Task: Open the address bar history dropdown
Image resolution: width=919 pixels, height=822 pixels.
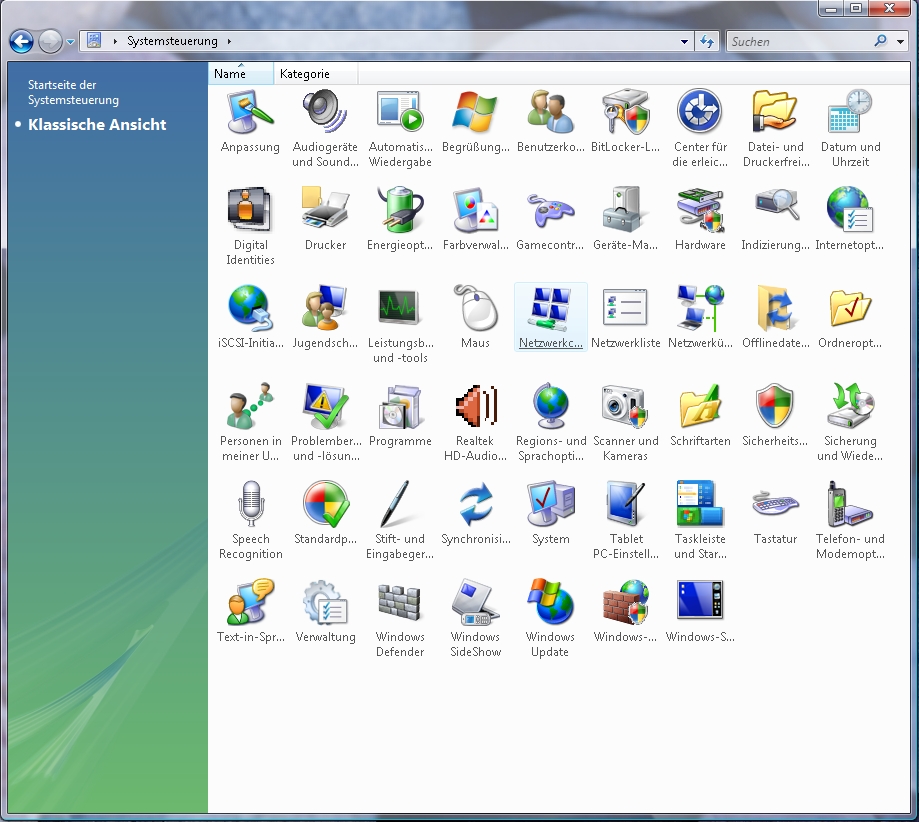Action: [x=684, y=42]
